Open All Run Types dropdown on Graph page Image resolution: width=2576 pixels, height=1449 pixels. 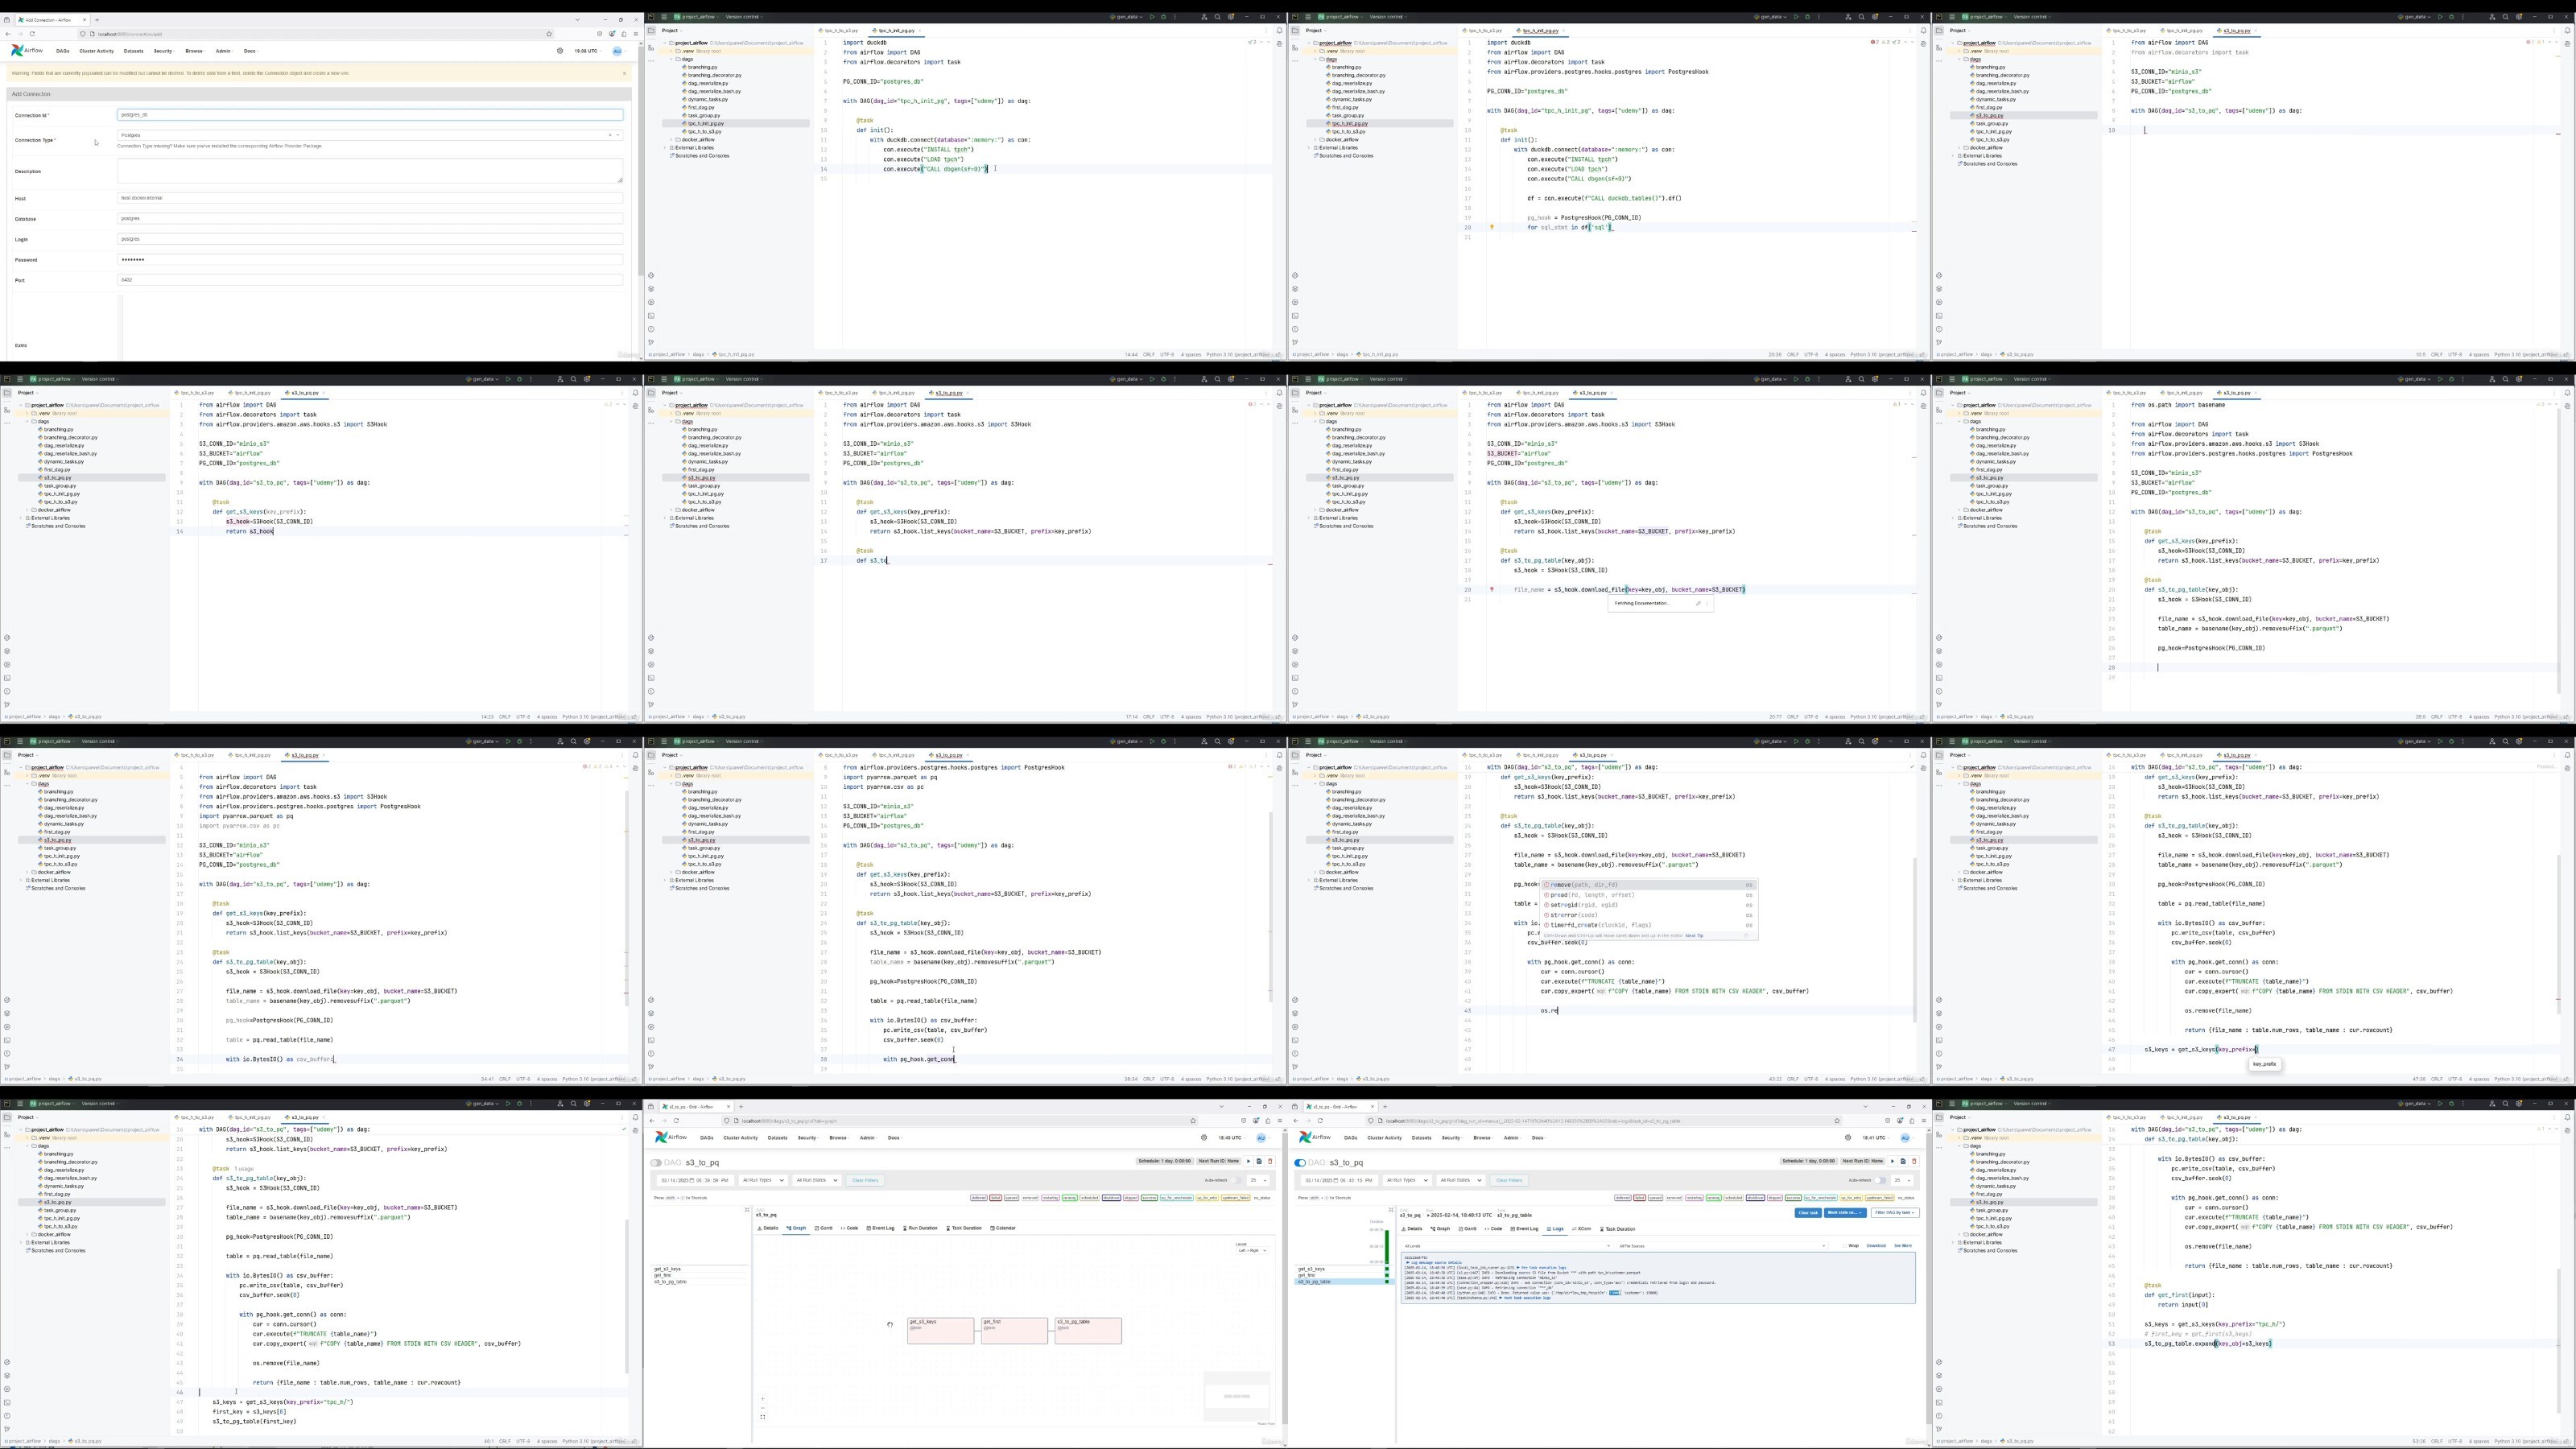tap(764, 1180)
